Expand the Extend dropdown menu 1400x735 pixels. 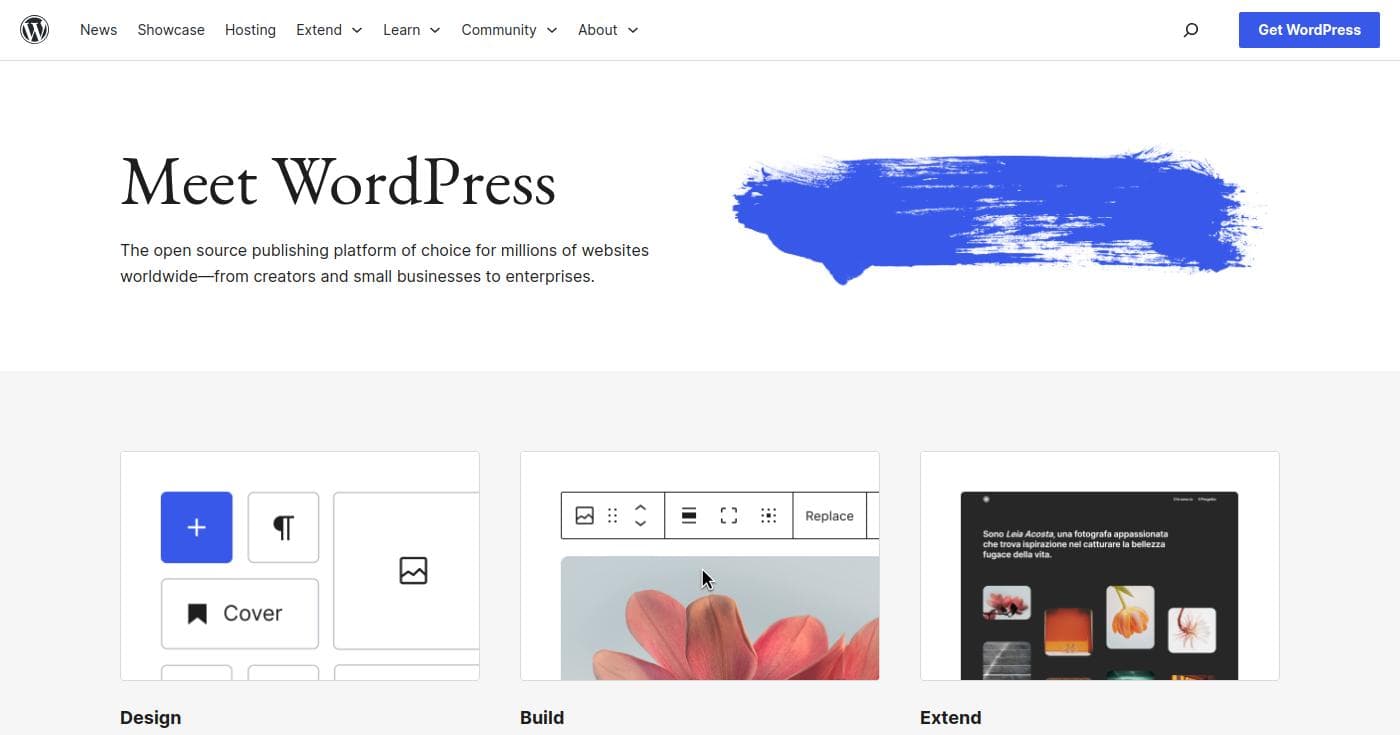tap(329, 30)
